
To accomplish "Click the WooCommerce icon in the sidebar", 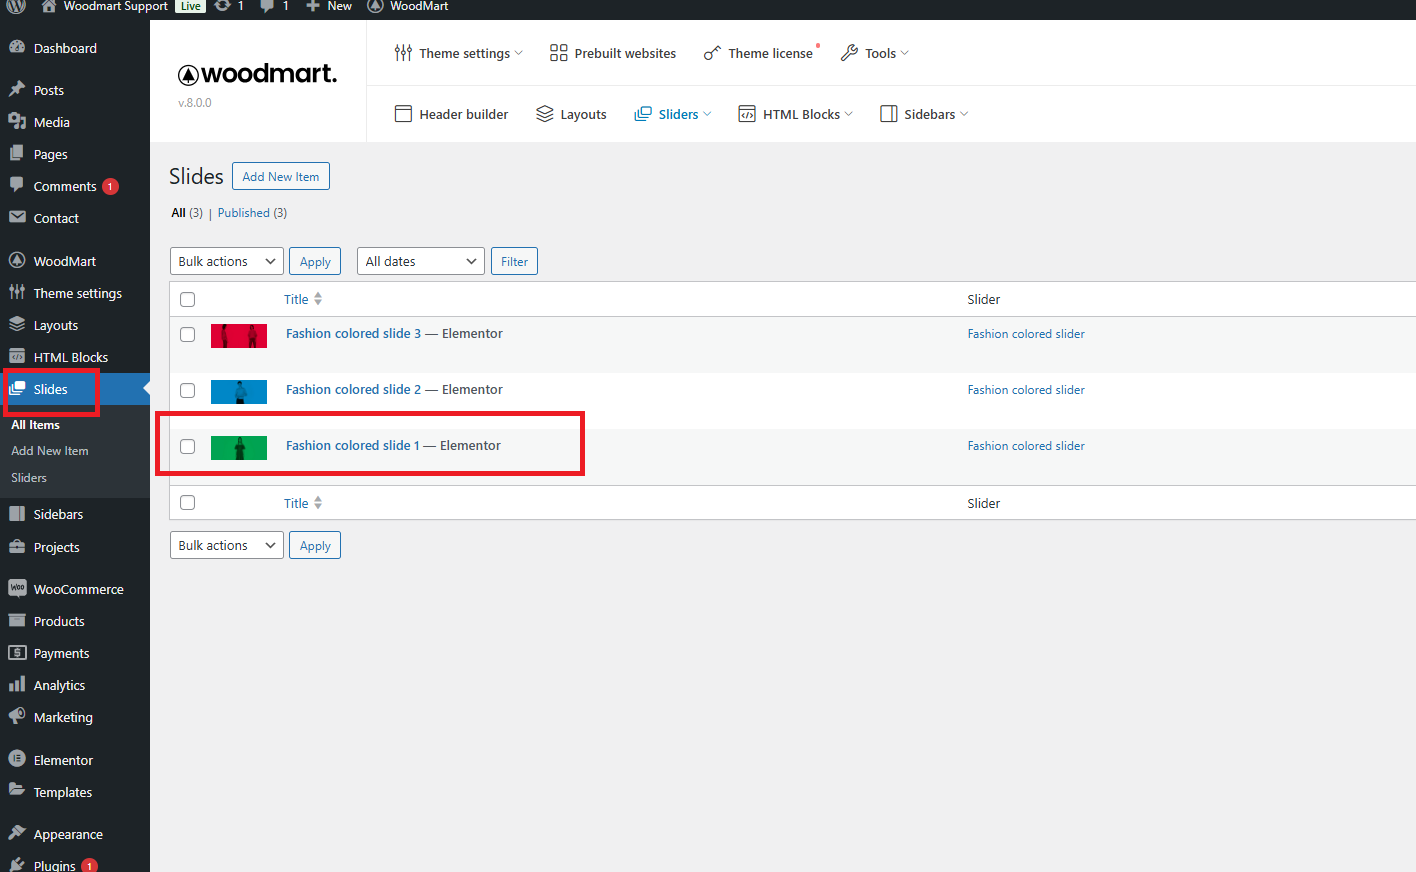I will click(17, 588).
